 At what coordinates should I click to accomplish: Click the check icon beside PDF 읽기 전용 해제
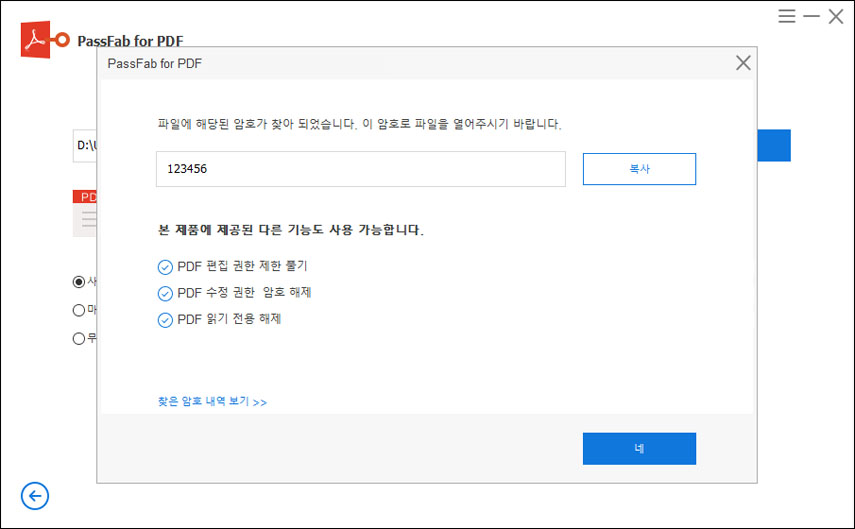tap(165, 320)
